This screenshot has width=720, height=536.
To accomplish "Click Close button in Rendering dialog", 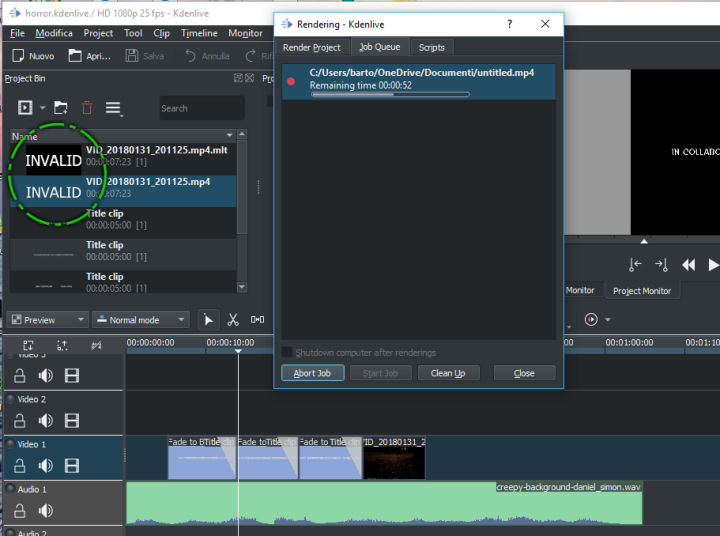I will pyautogui.click(x=524, y=373).
